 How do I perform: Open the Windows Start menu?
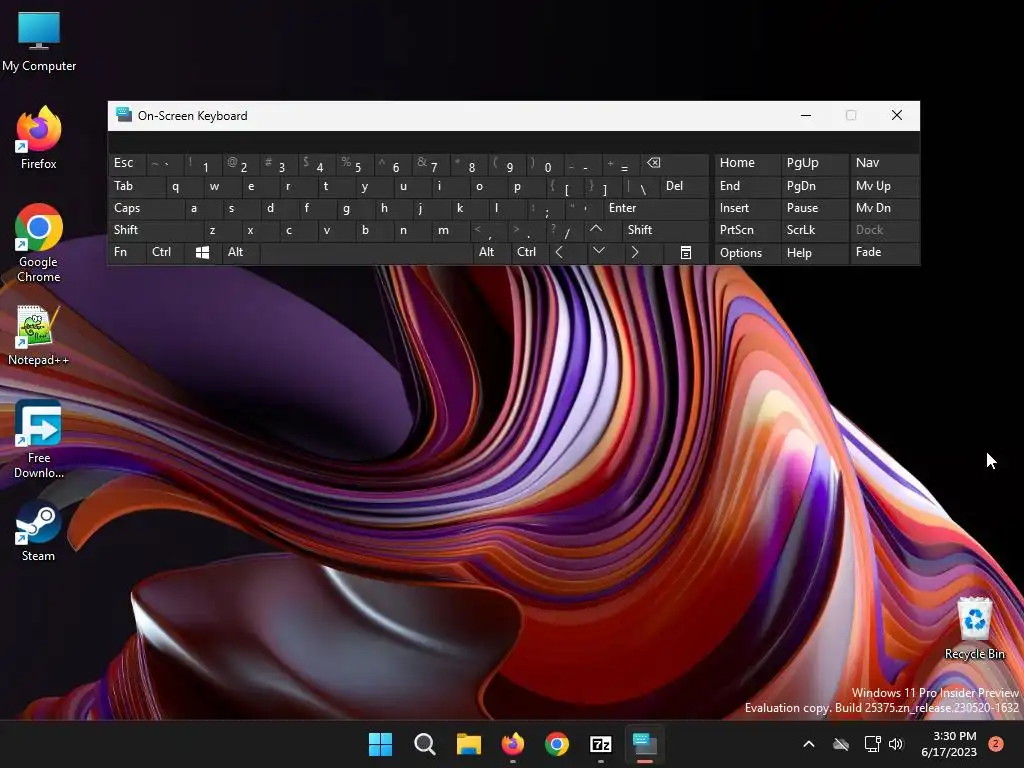tap(380, 744)
